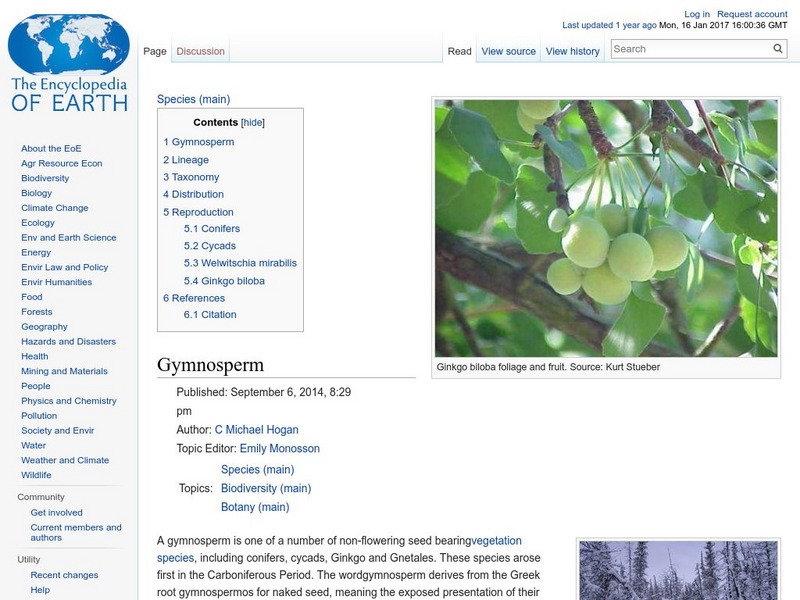Jump to section 5 Reproduction

point(198,212)
